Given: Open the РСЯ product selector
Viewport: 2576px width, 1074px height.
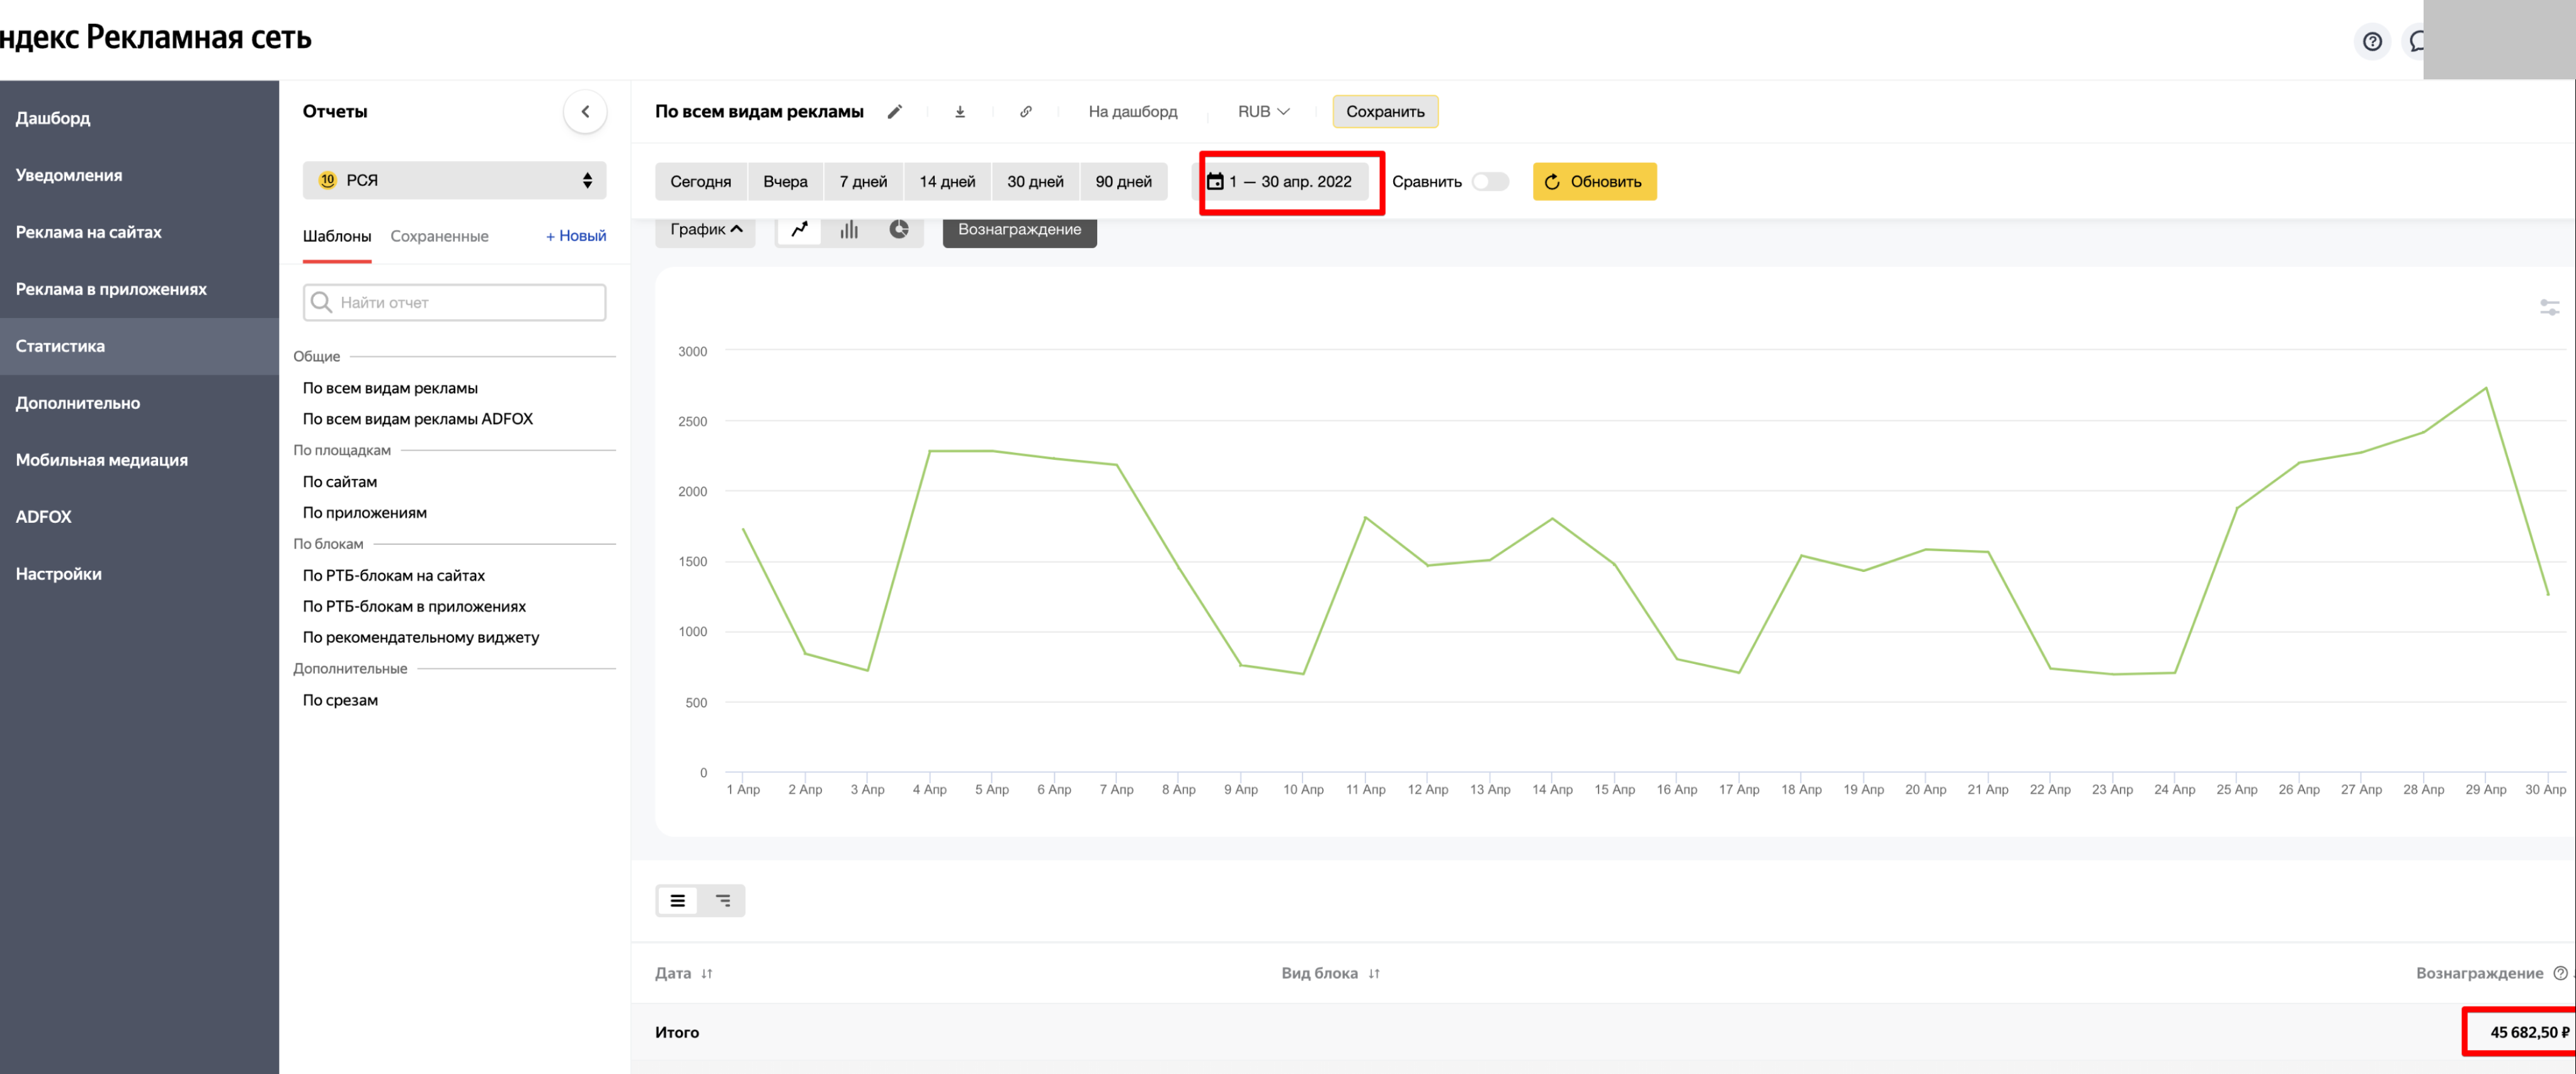Looking at the screenshot, I should coord(454,181).
